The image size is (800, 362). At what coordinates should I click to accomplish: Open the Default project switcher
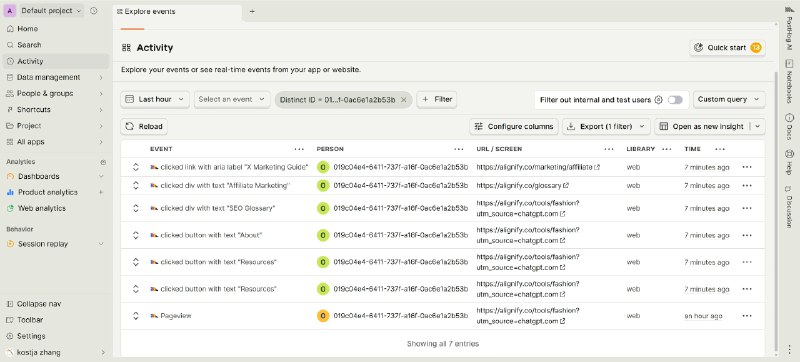click(51, 11)
